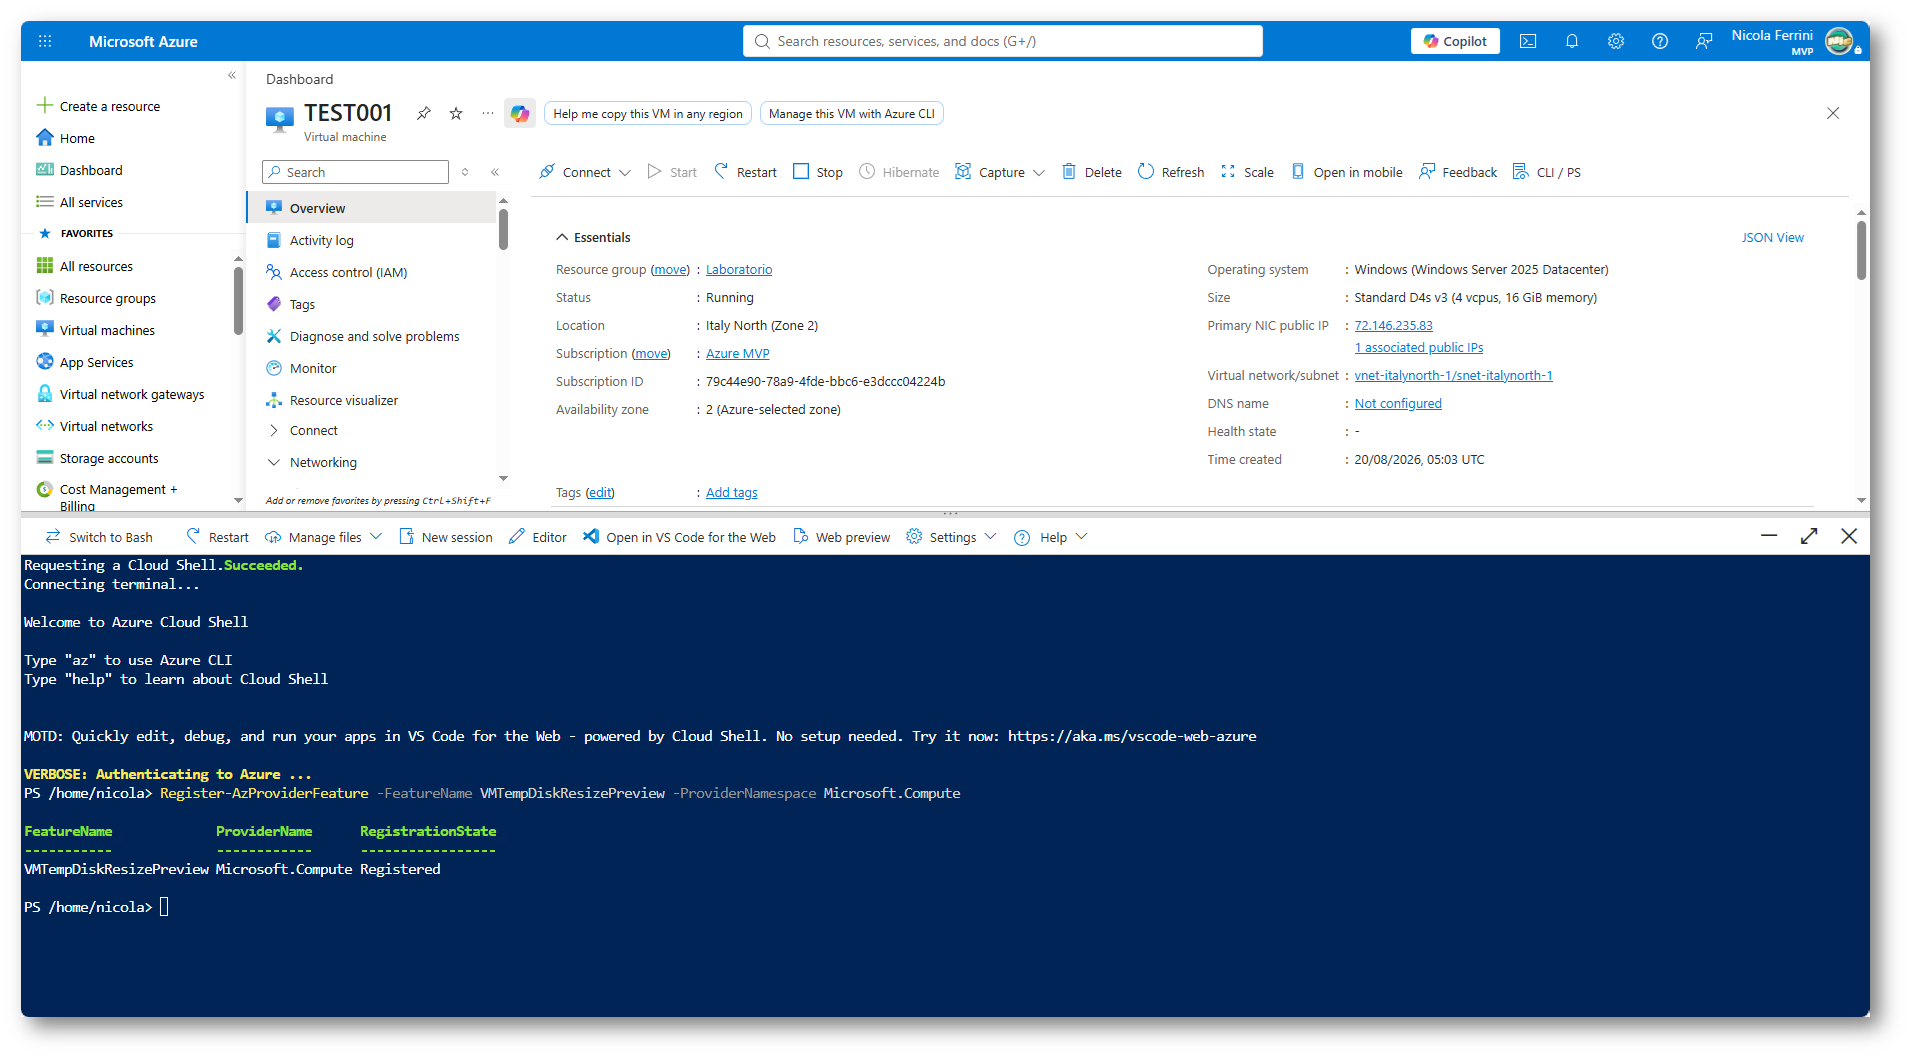This screenshot has width=1912, height=1059.
Task: Click Open in mobile
Action: point(1347,172)
